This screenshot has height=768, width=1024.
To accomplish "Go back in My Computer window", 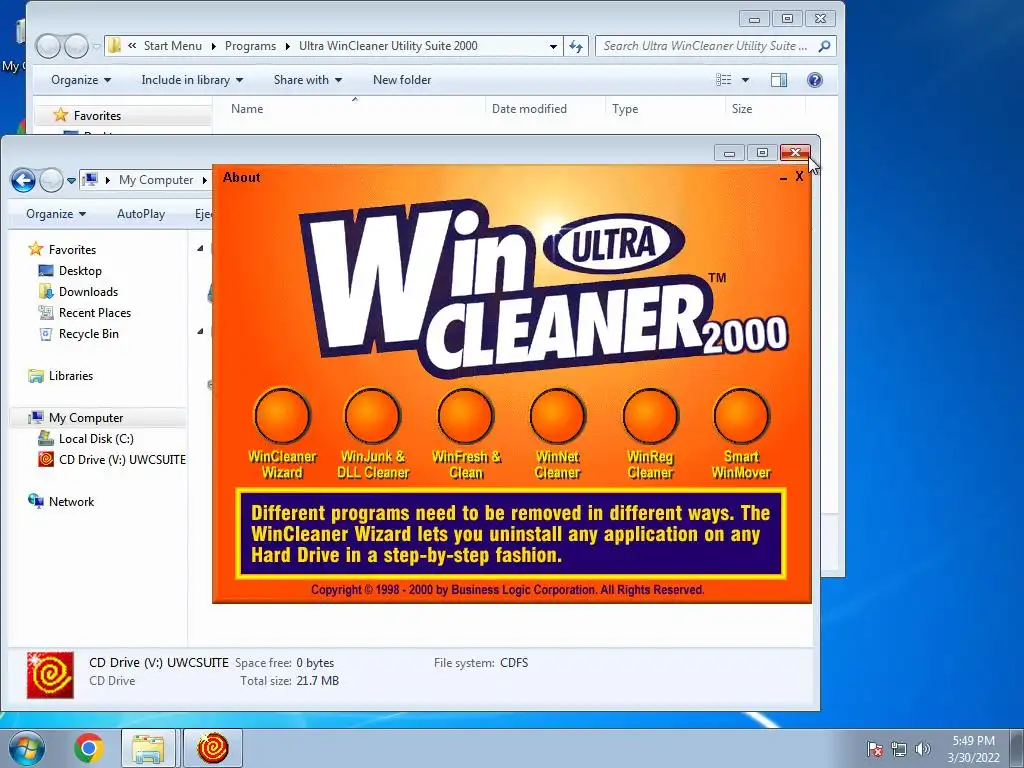I will [23, 180].
